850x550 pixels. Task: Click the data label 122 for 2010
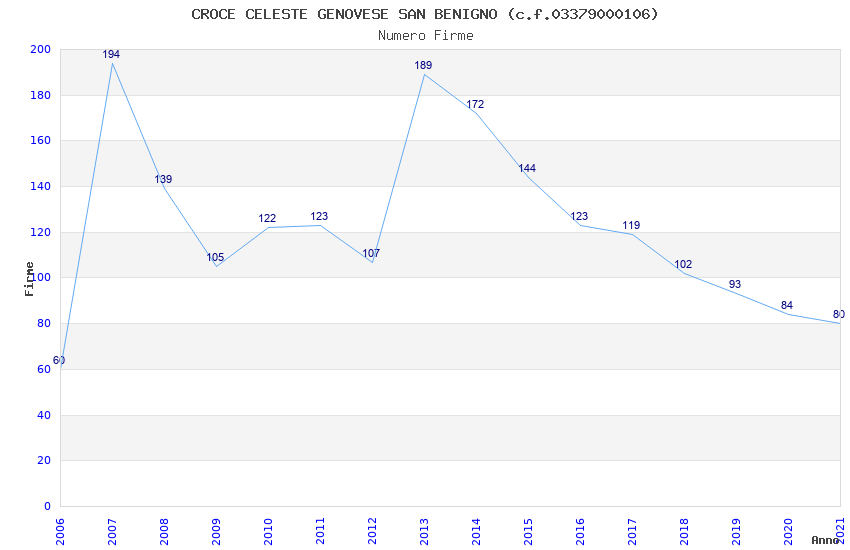pyautogui.click(x=267, y=218)
